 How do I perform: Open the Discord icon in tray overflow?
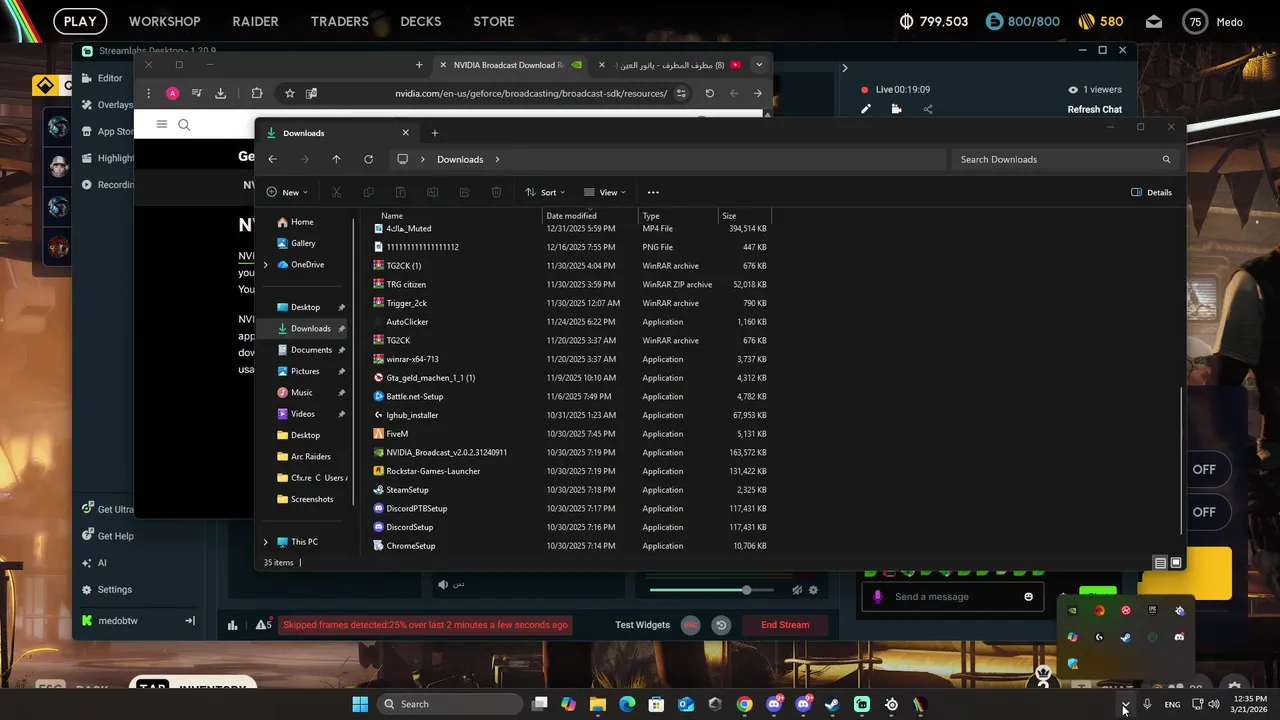pos(1179,637)
